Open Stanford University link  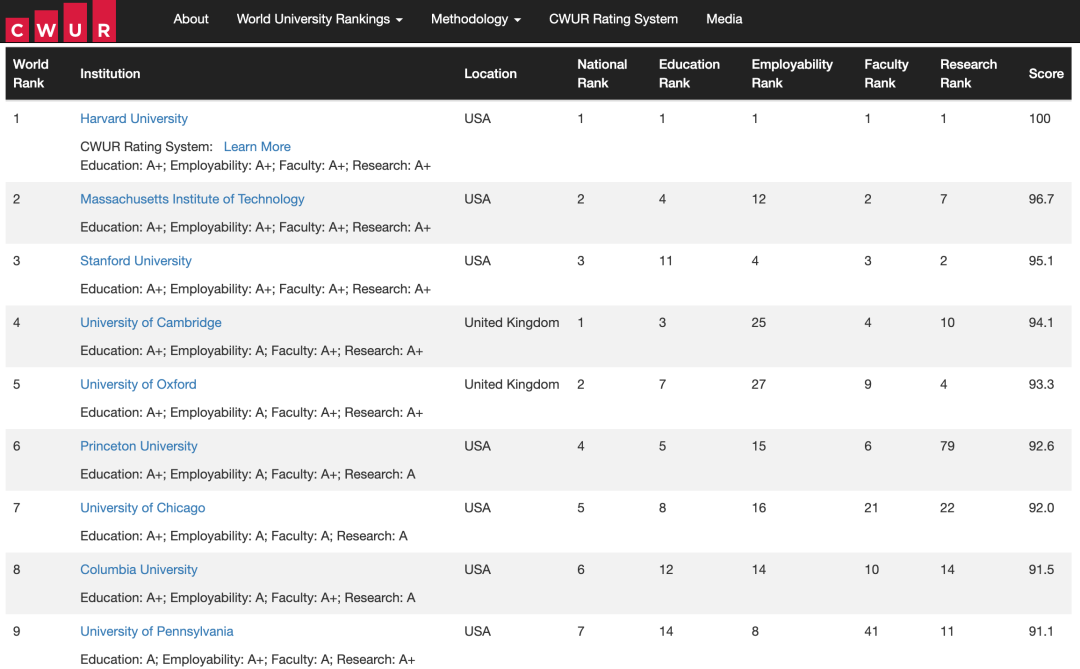(136, 261)
